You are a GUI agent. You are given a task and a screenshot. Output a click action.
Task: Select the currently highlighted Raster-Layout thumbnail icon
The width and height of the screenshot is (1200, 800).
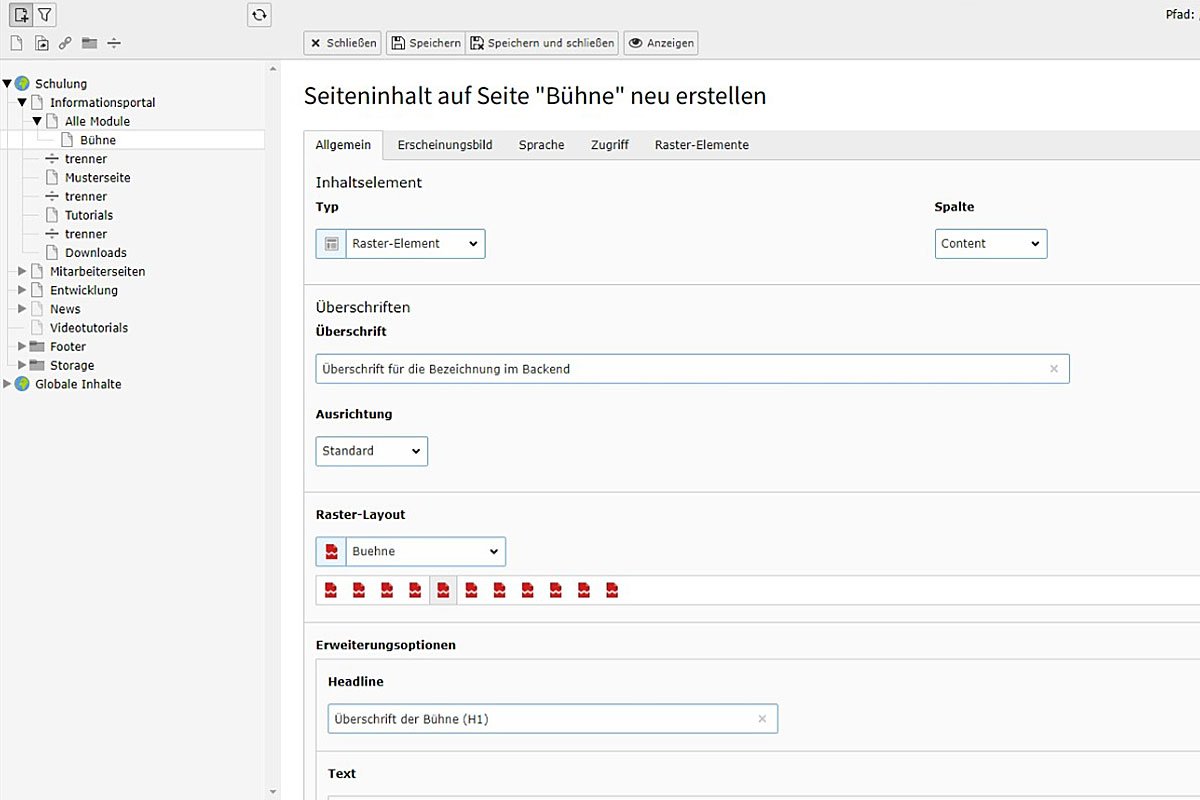coord(443,589)
